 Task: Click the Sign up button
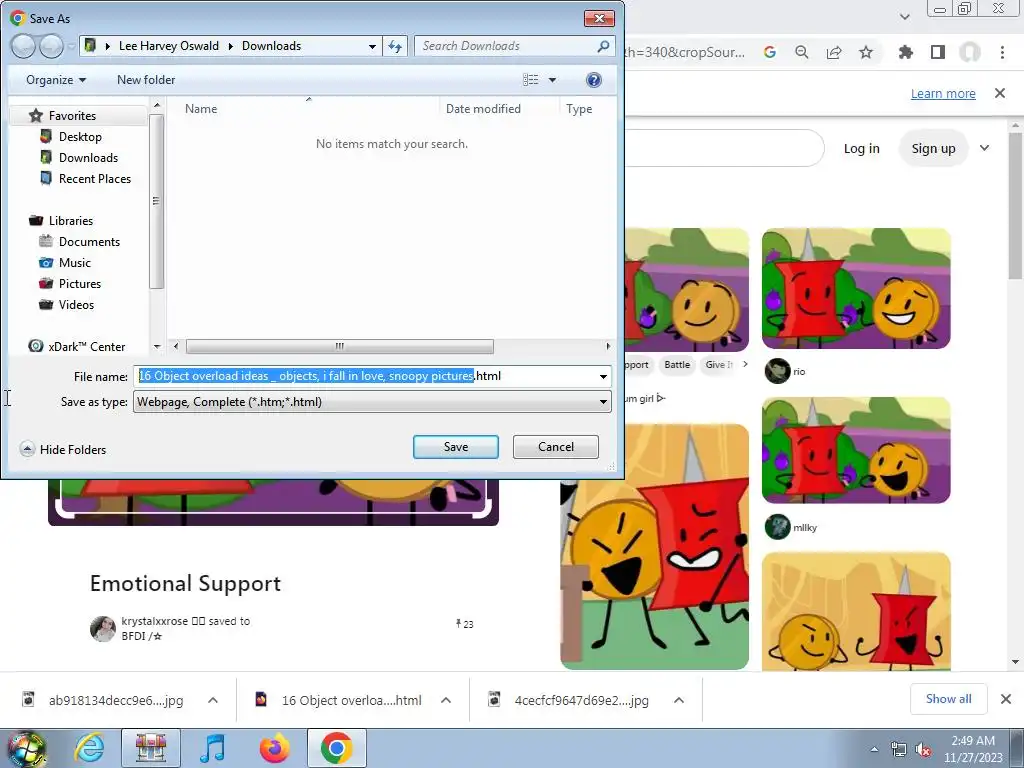[933, 148]
